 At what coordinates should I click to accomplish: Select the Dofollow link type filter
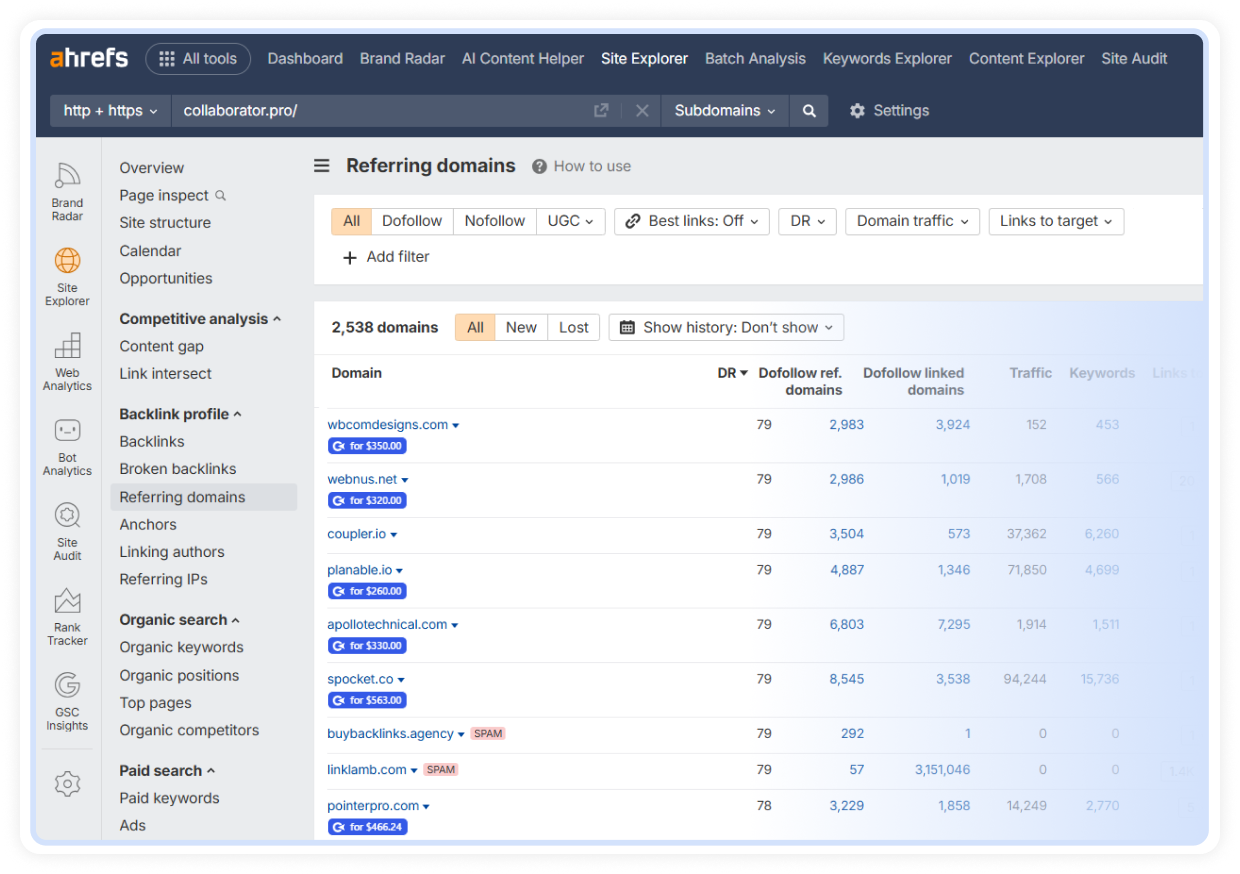[412, 221]
